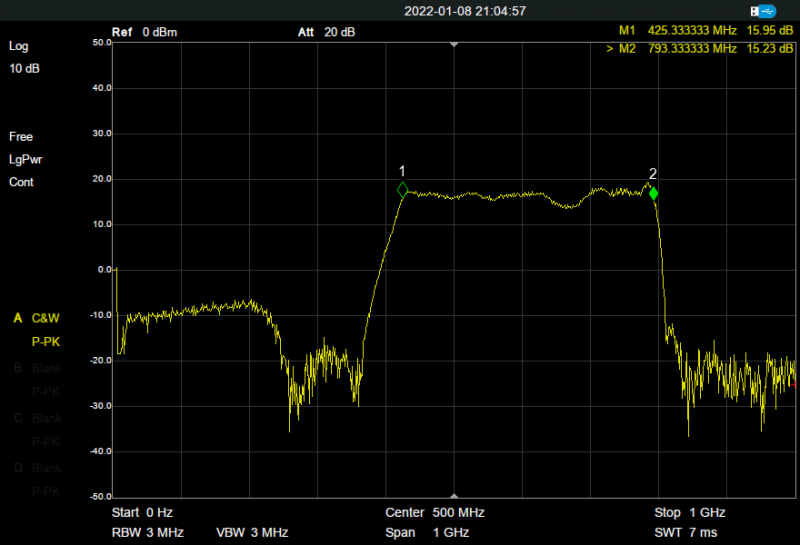Click the Stop 1 GHz frequency setting
Image resolution: width=800 pixels, height=545 pixels.
point(690,513)
